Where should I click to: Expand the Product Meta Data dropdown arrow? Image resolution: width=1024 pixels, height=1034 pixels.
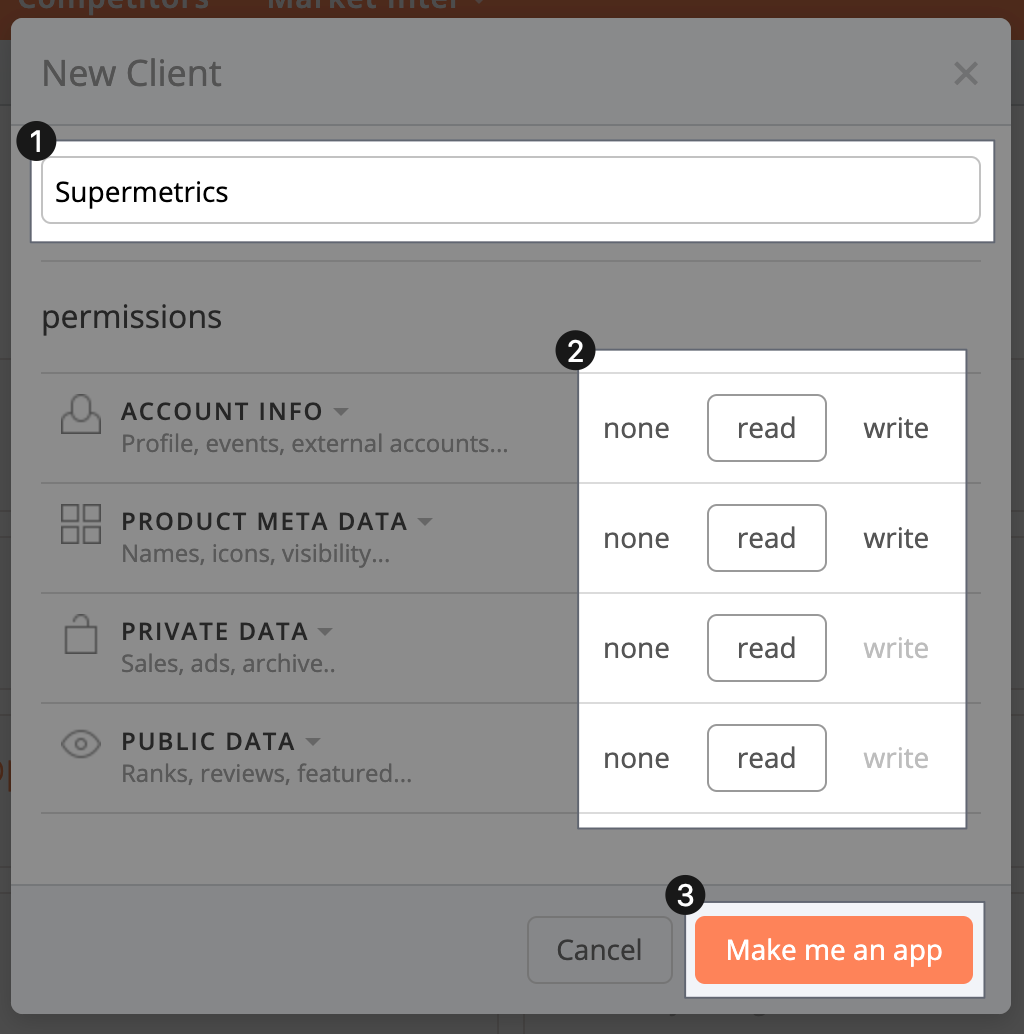(x=425, y=522)
